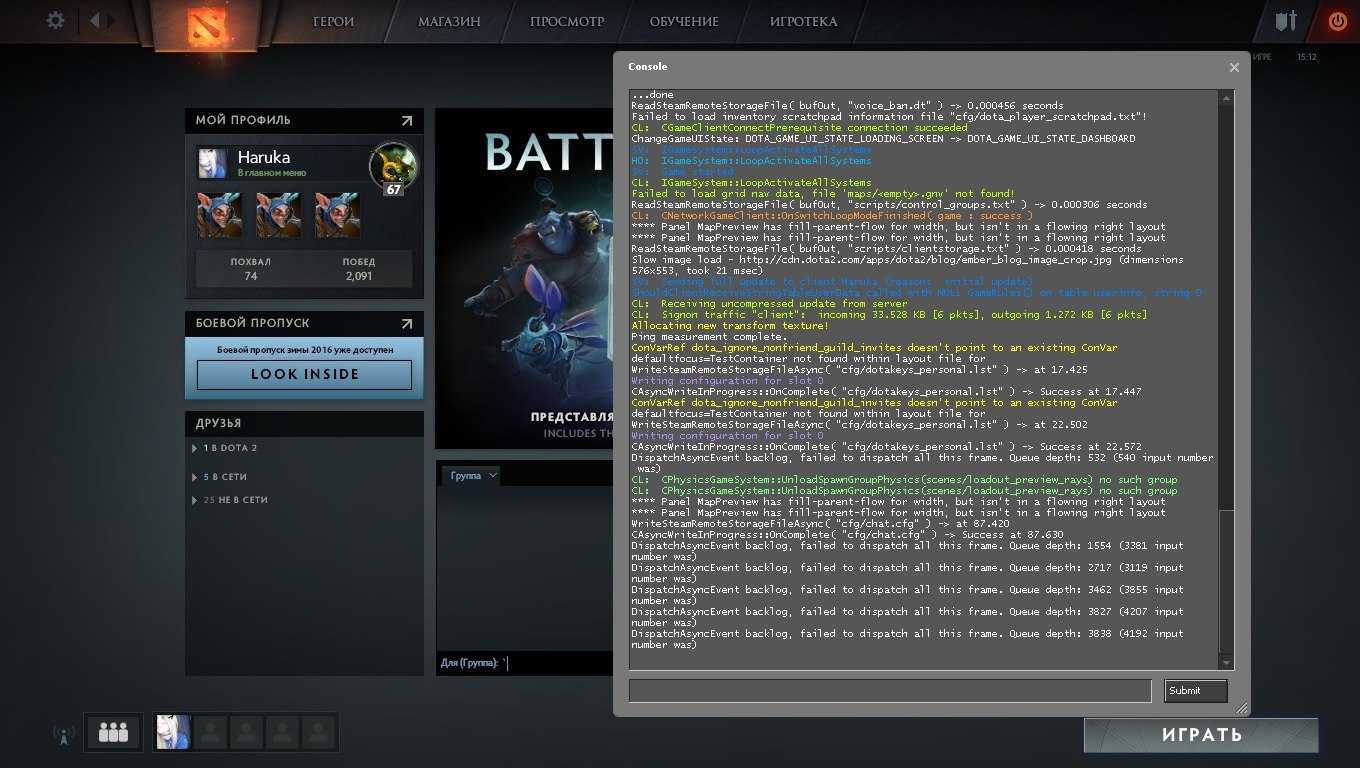Screen dimensions: 1360x768
Task: Invite player into third party slot
Action: [x=246, y=733]
